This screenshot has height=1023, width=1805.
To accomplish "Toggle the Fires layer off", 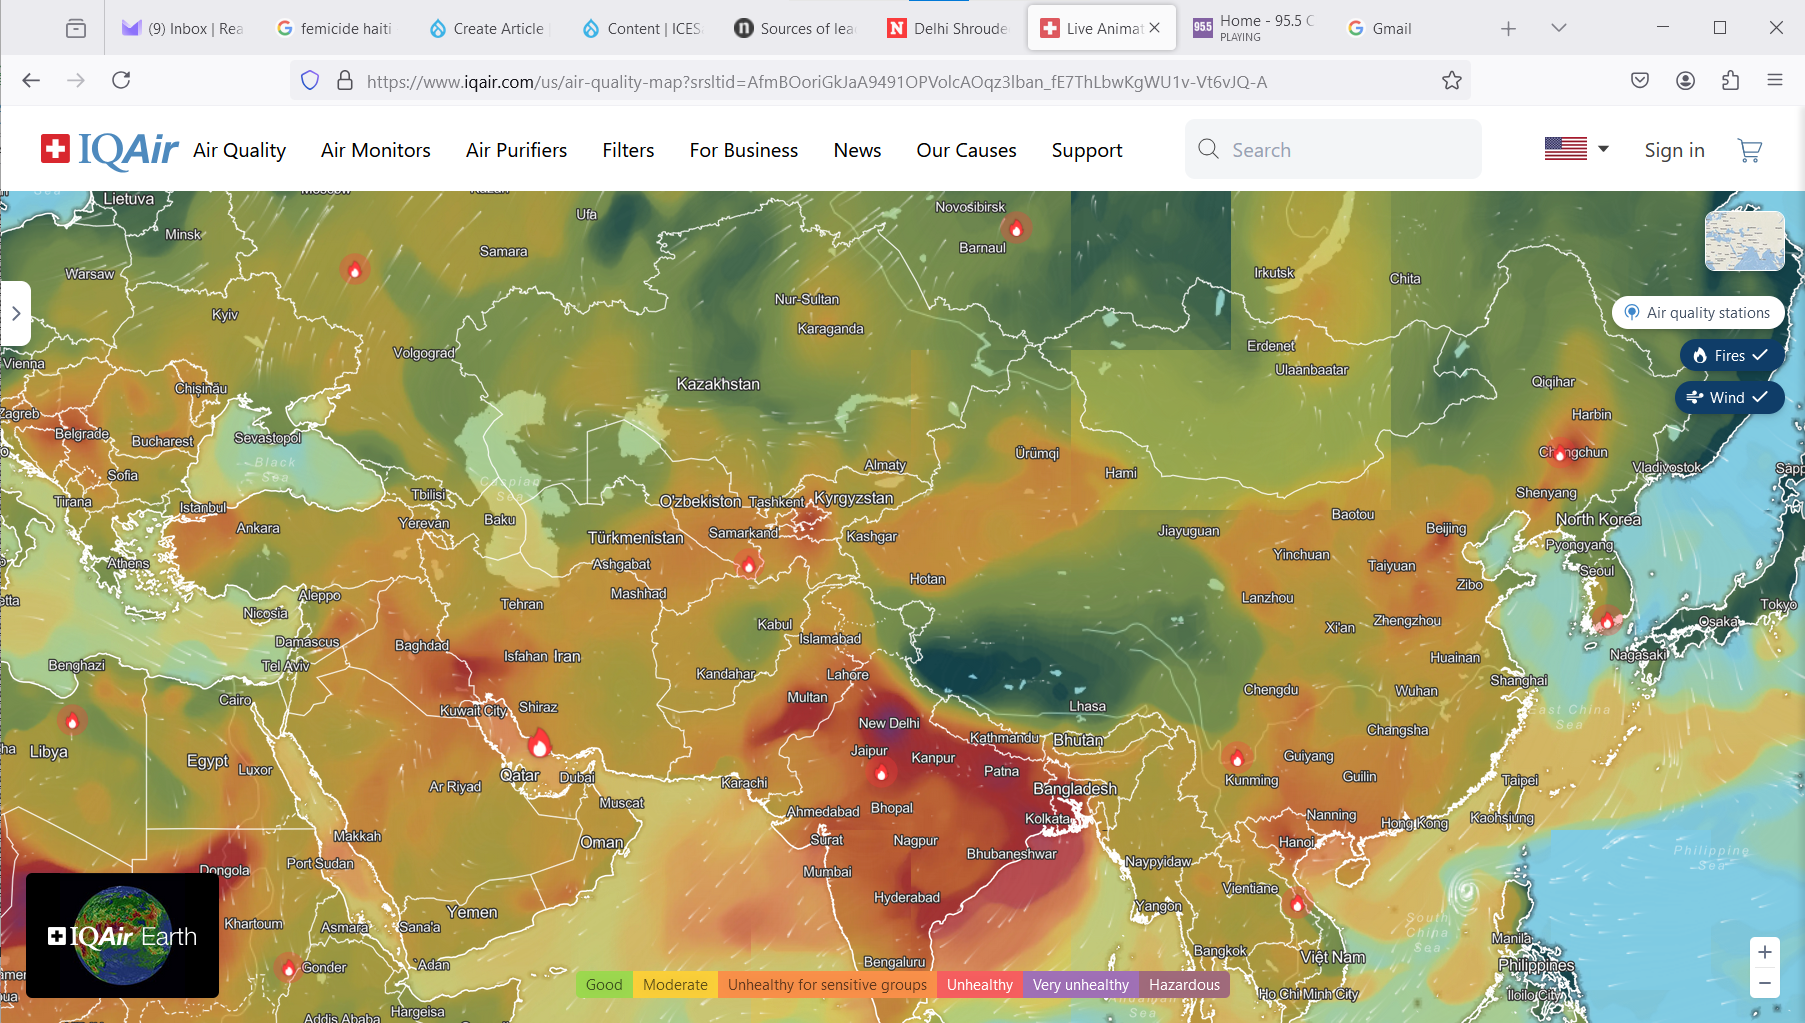I will point(1731,356).
